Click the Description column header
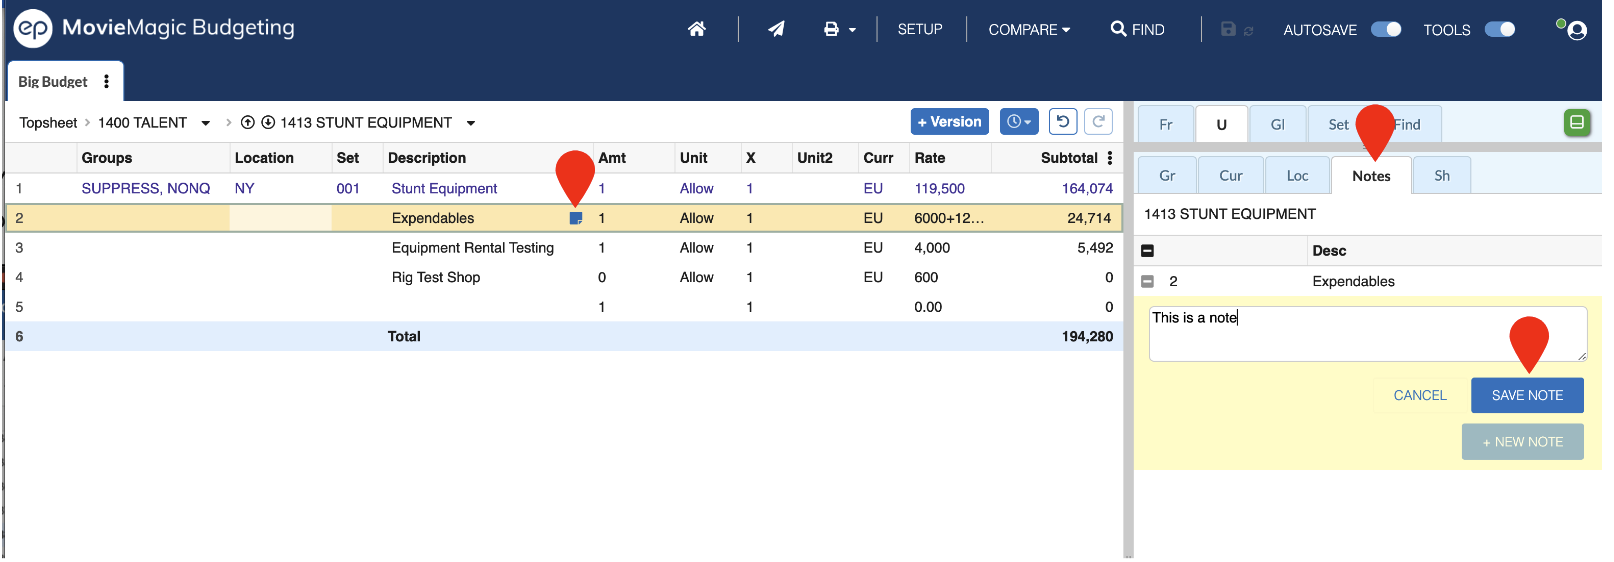 427,158
